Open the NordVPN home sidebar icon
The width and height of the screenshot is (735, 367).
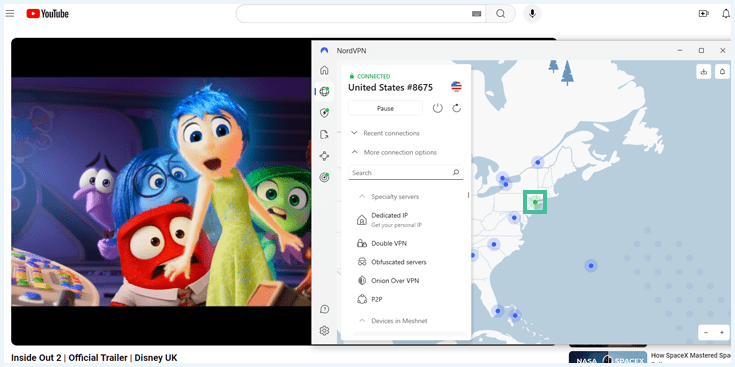coord(324,70)
